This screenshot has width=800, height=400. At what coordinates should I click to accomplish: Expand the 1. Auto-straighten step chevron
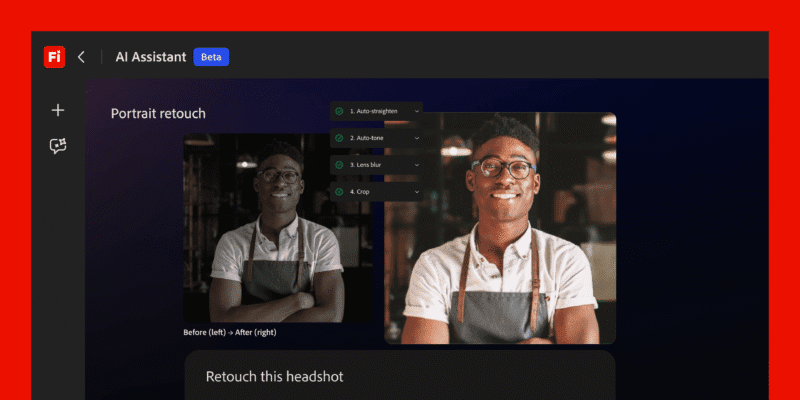[417, 111]
